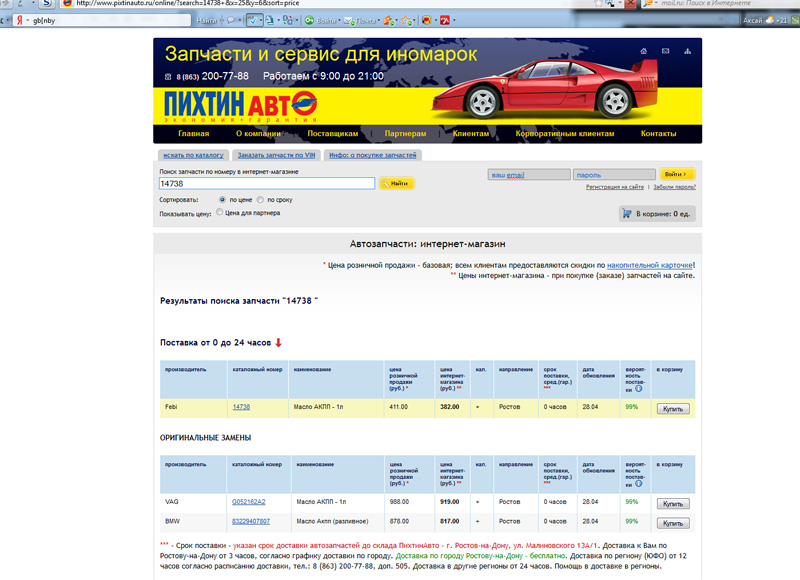Open the PikhtinAvto logo

coord(241,105)
